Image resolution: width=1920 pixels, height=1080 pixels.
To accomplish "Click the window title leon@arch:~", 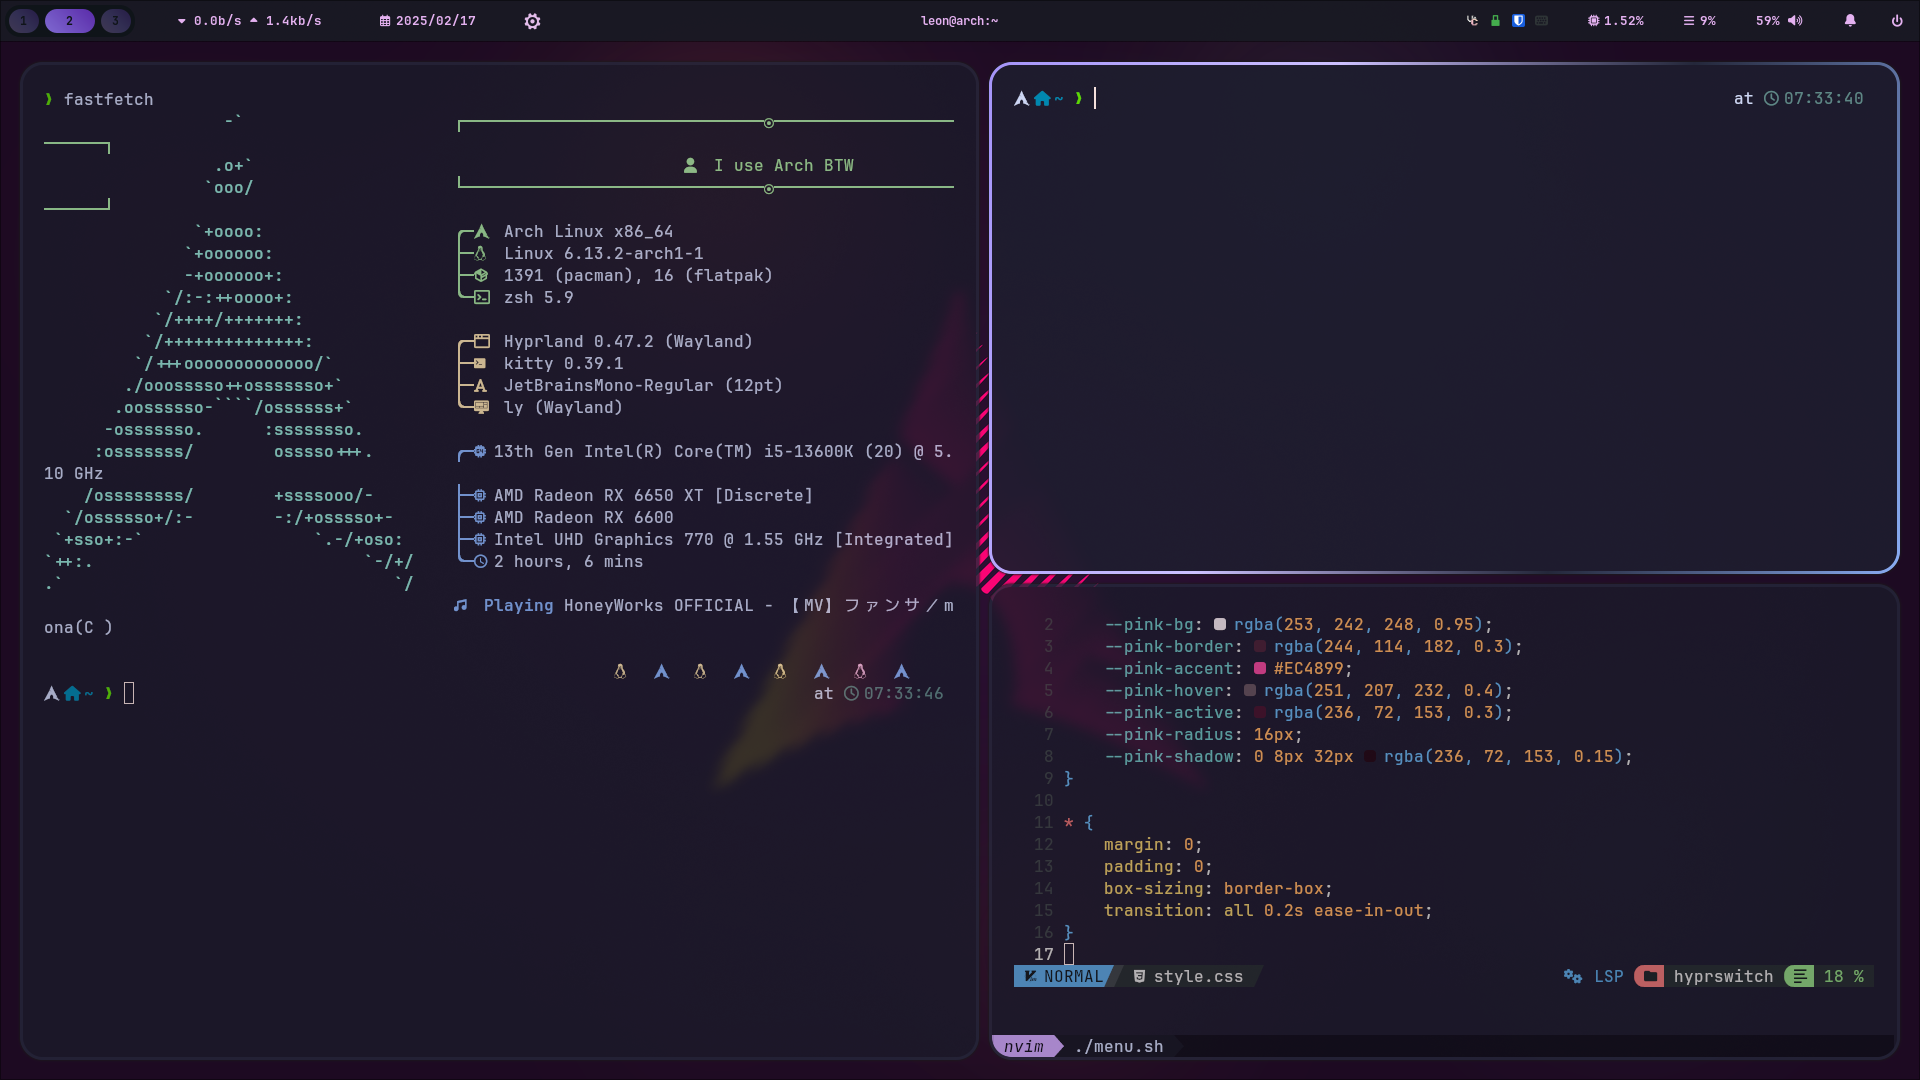I will tap(959, 21).
